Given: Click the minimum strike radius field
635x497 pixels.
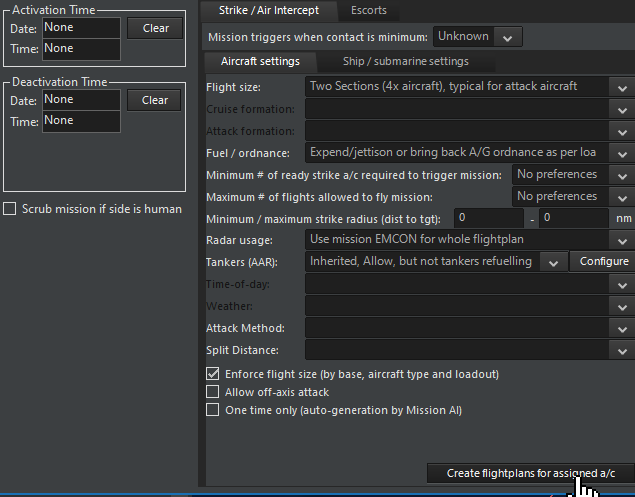Looking at the screenshot, I should (488, 218).
